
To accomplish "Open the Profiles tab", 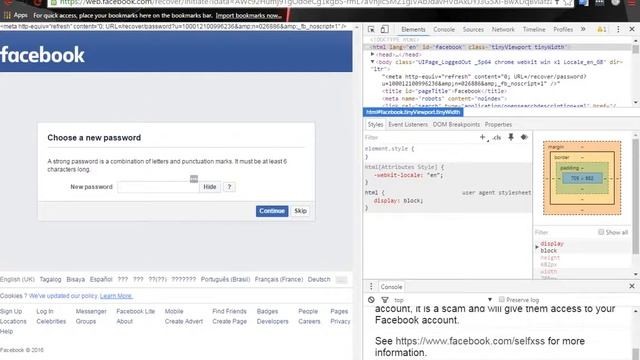I will click(x=563, y=29).
